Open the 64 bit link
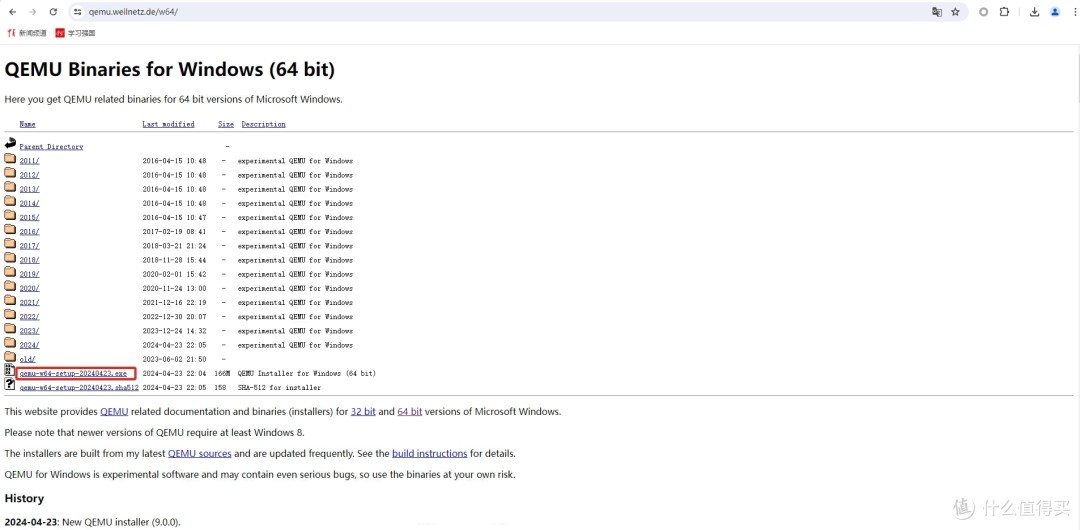The height and width of the screenshot is (530, 1080). click(410, 411)
